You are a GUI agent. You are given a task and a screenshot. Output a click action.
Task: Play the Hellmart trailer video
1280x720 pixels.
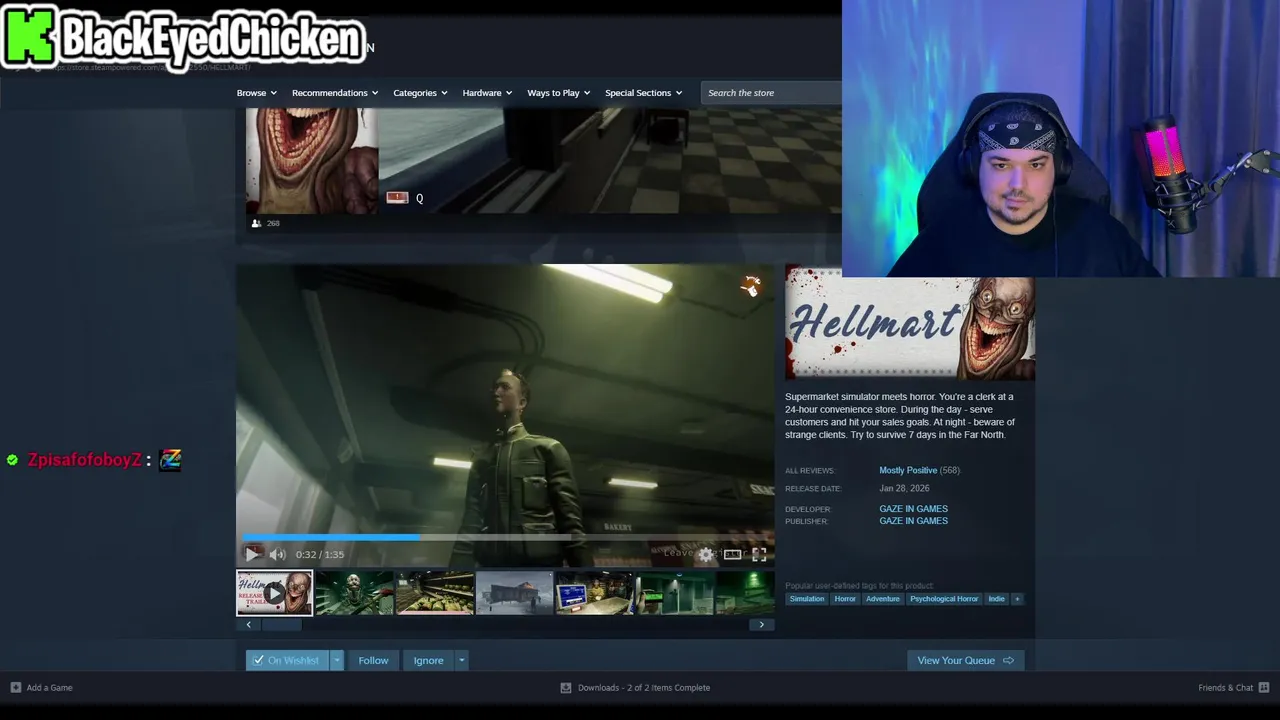click(252, 554)
